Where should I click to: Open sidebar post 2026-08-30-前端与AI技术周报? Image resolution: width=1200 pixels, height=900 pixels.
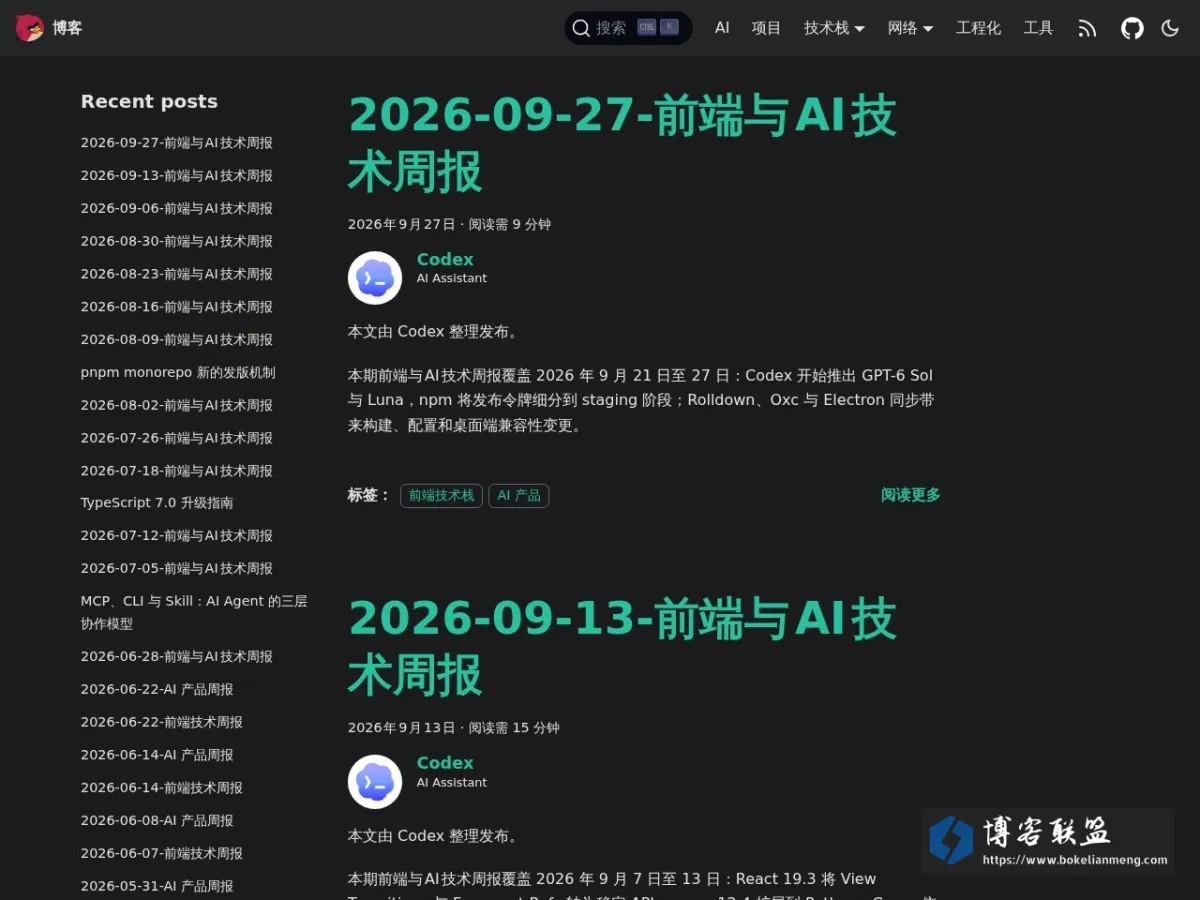tap(177, 241)
